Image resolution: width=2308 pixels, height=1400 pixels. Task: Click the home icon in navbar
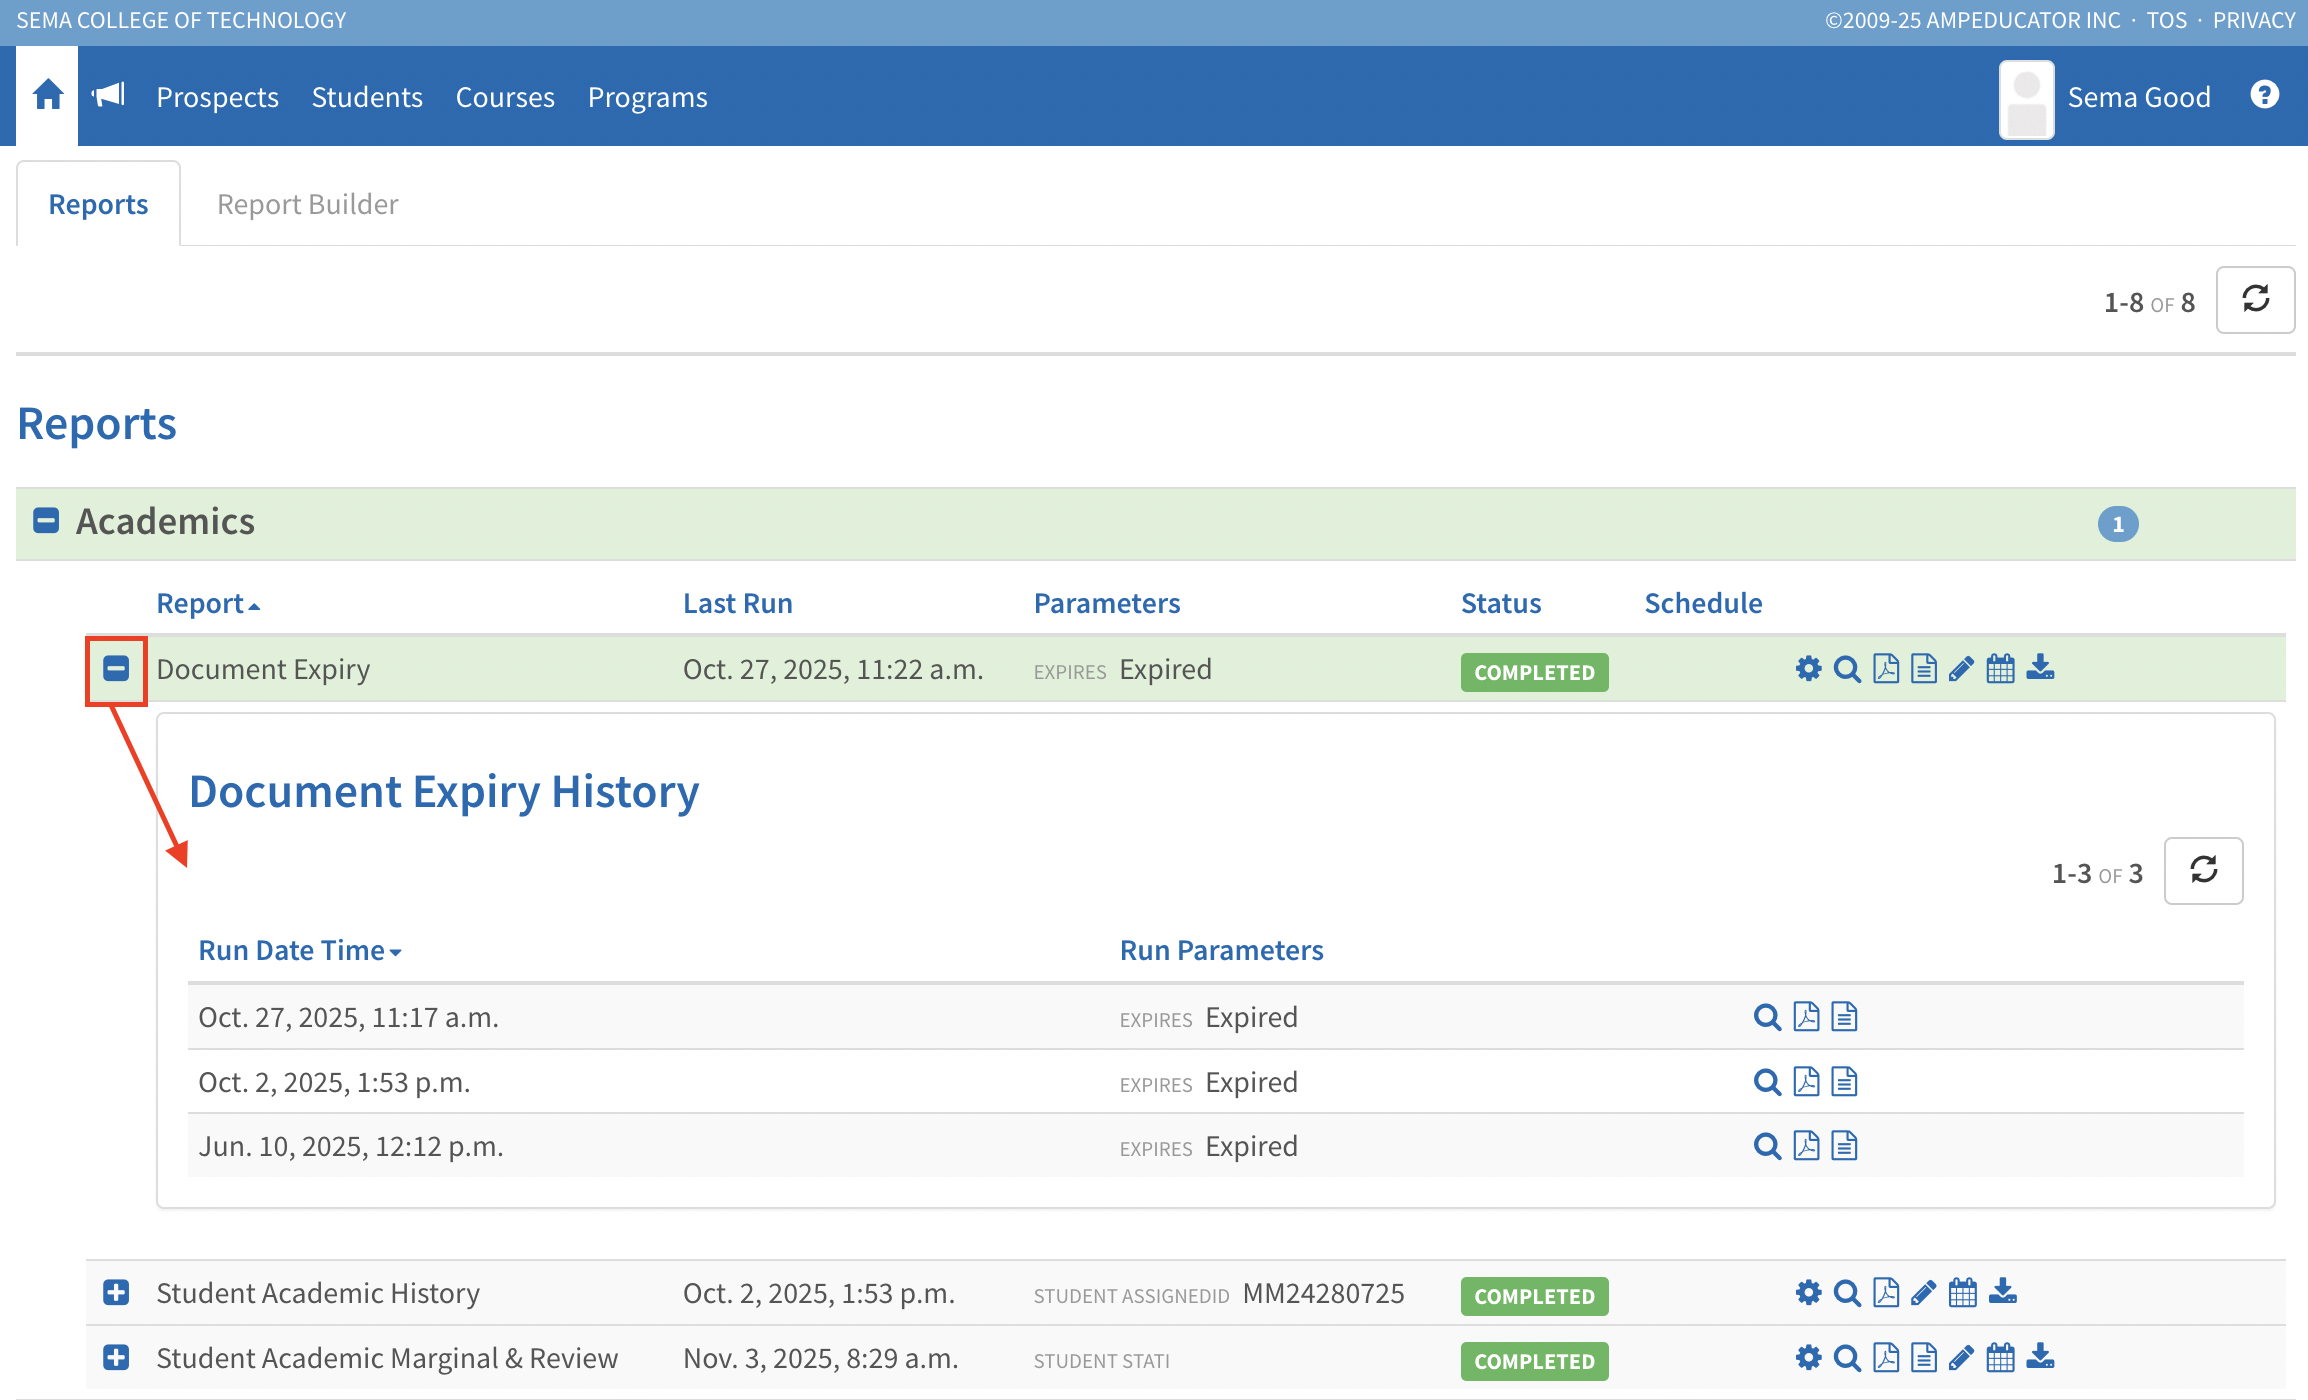coord(48,96)
